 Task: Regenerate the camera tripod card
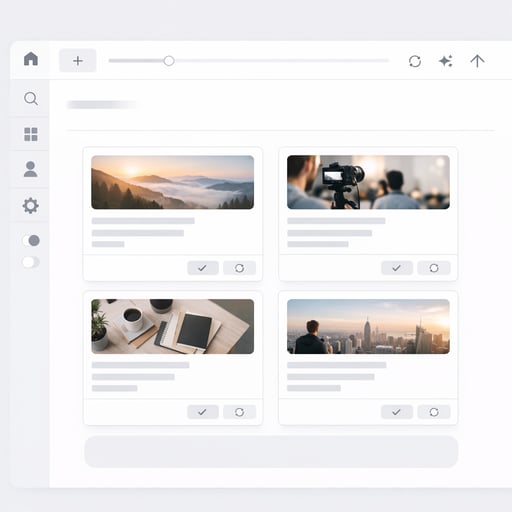pos(434,268)
